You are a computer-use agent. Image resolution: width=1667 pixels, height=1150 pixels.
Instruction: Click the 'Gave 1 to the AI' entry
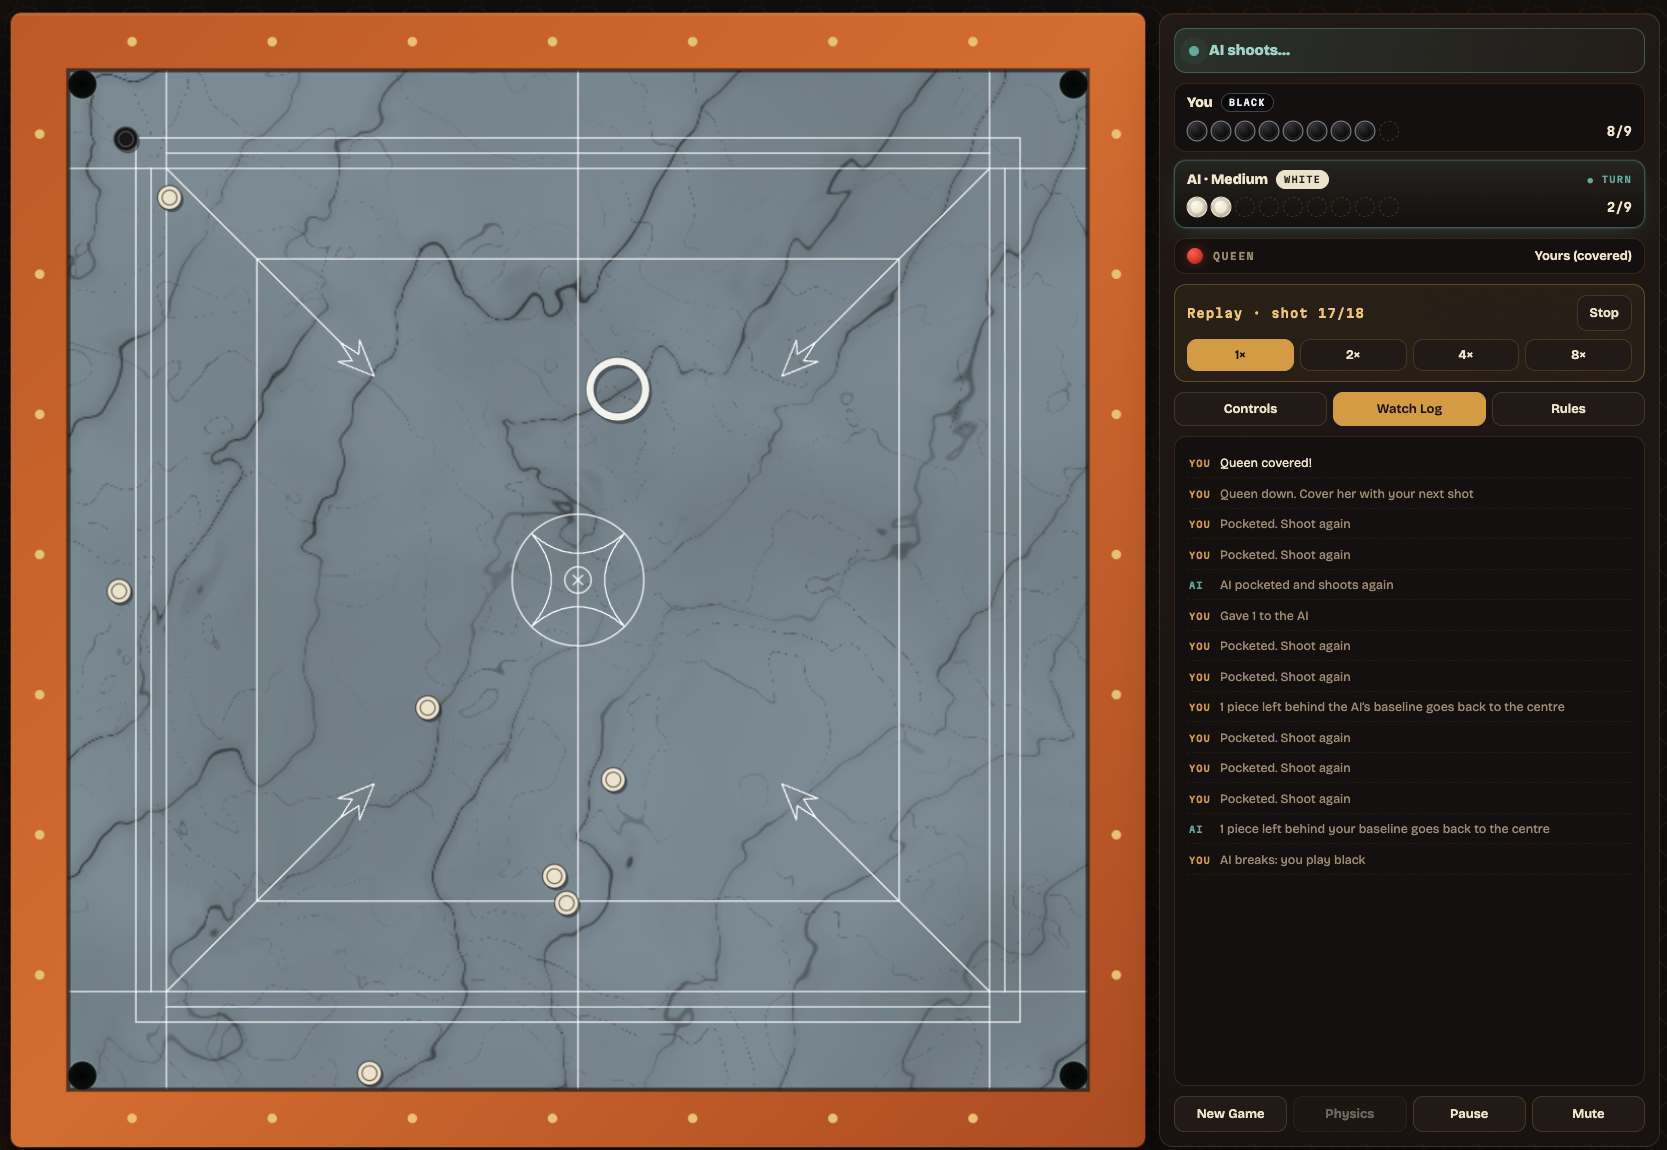click(1409, 616)
